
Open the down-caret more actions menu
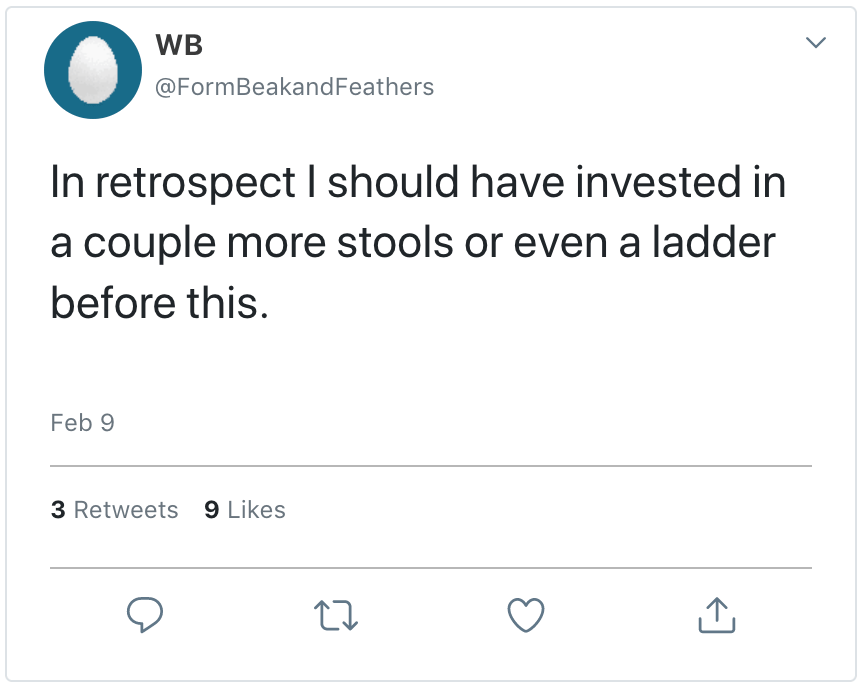[x=816, y=43]
